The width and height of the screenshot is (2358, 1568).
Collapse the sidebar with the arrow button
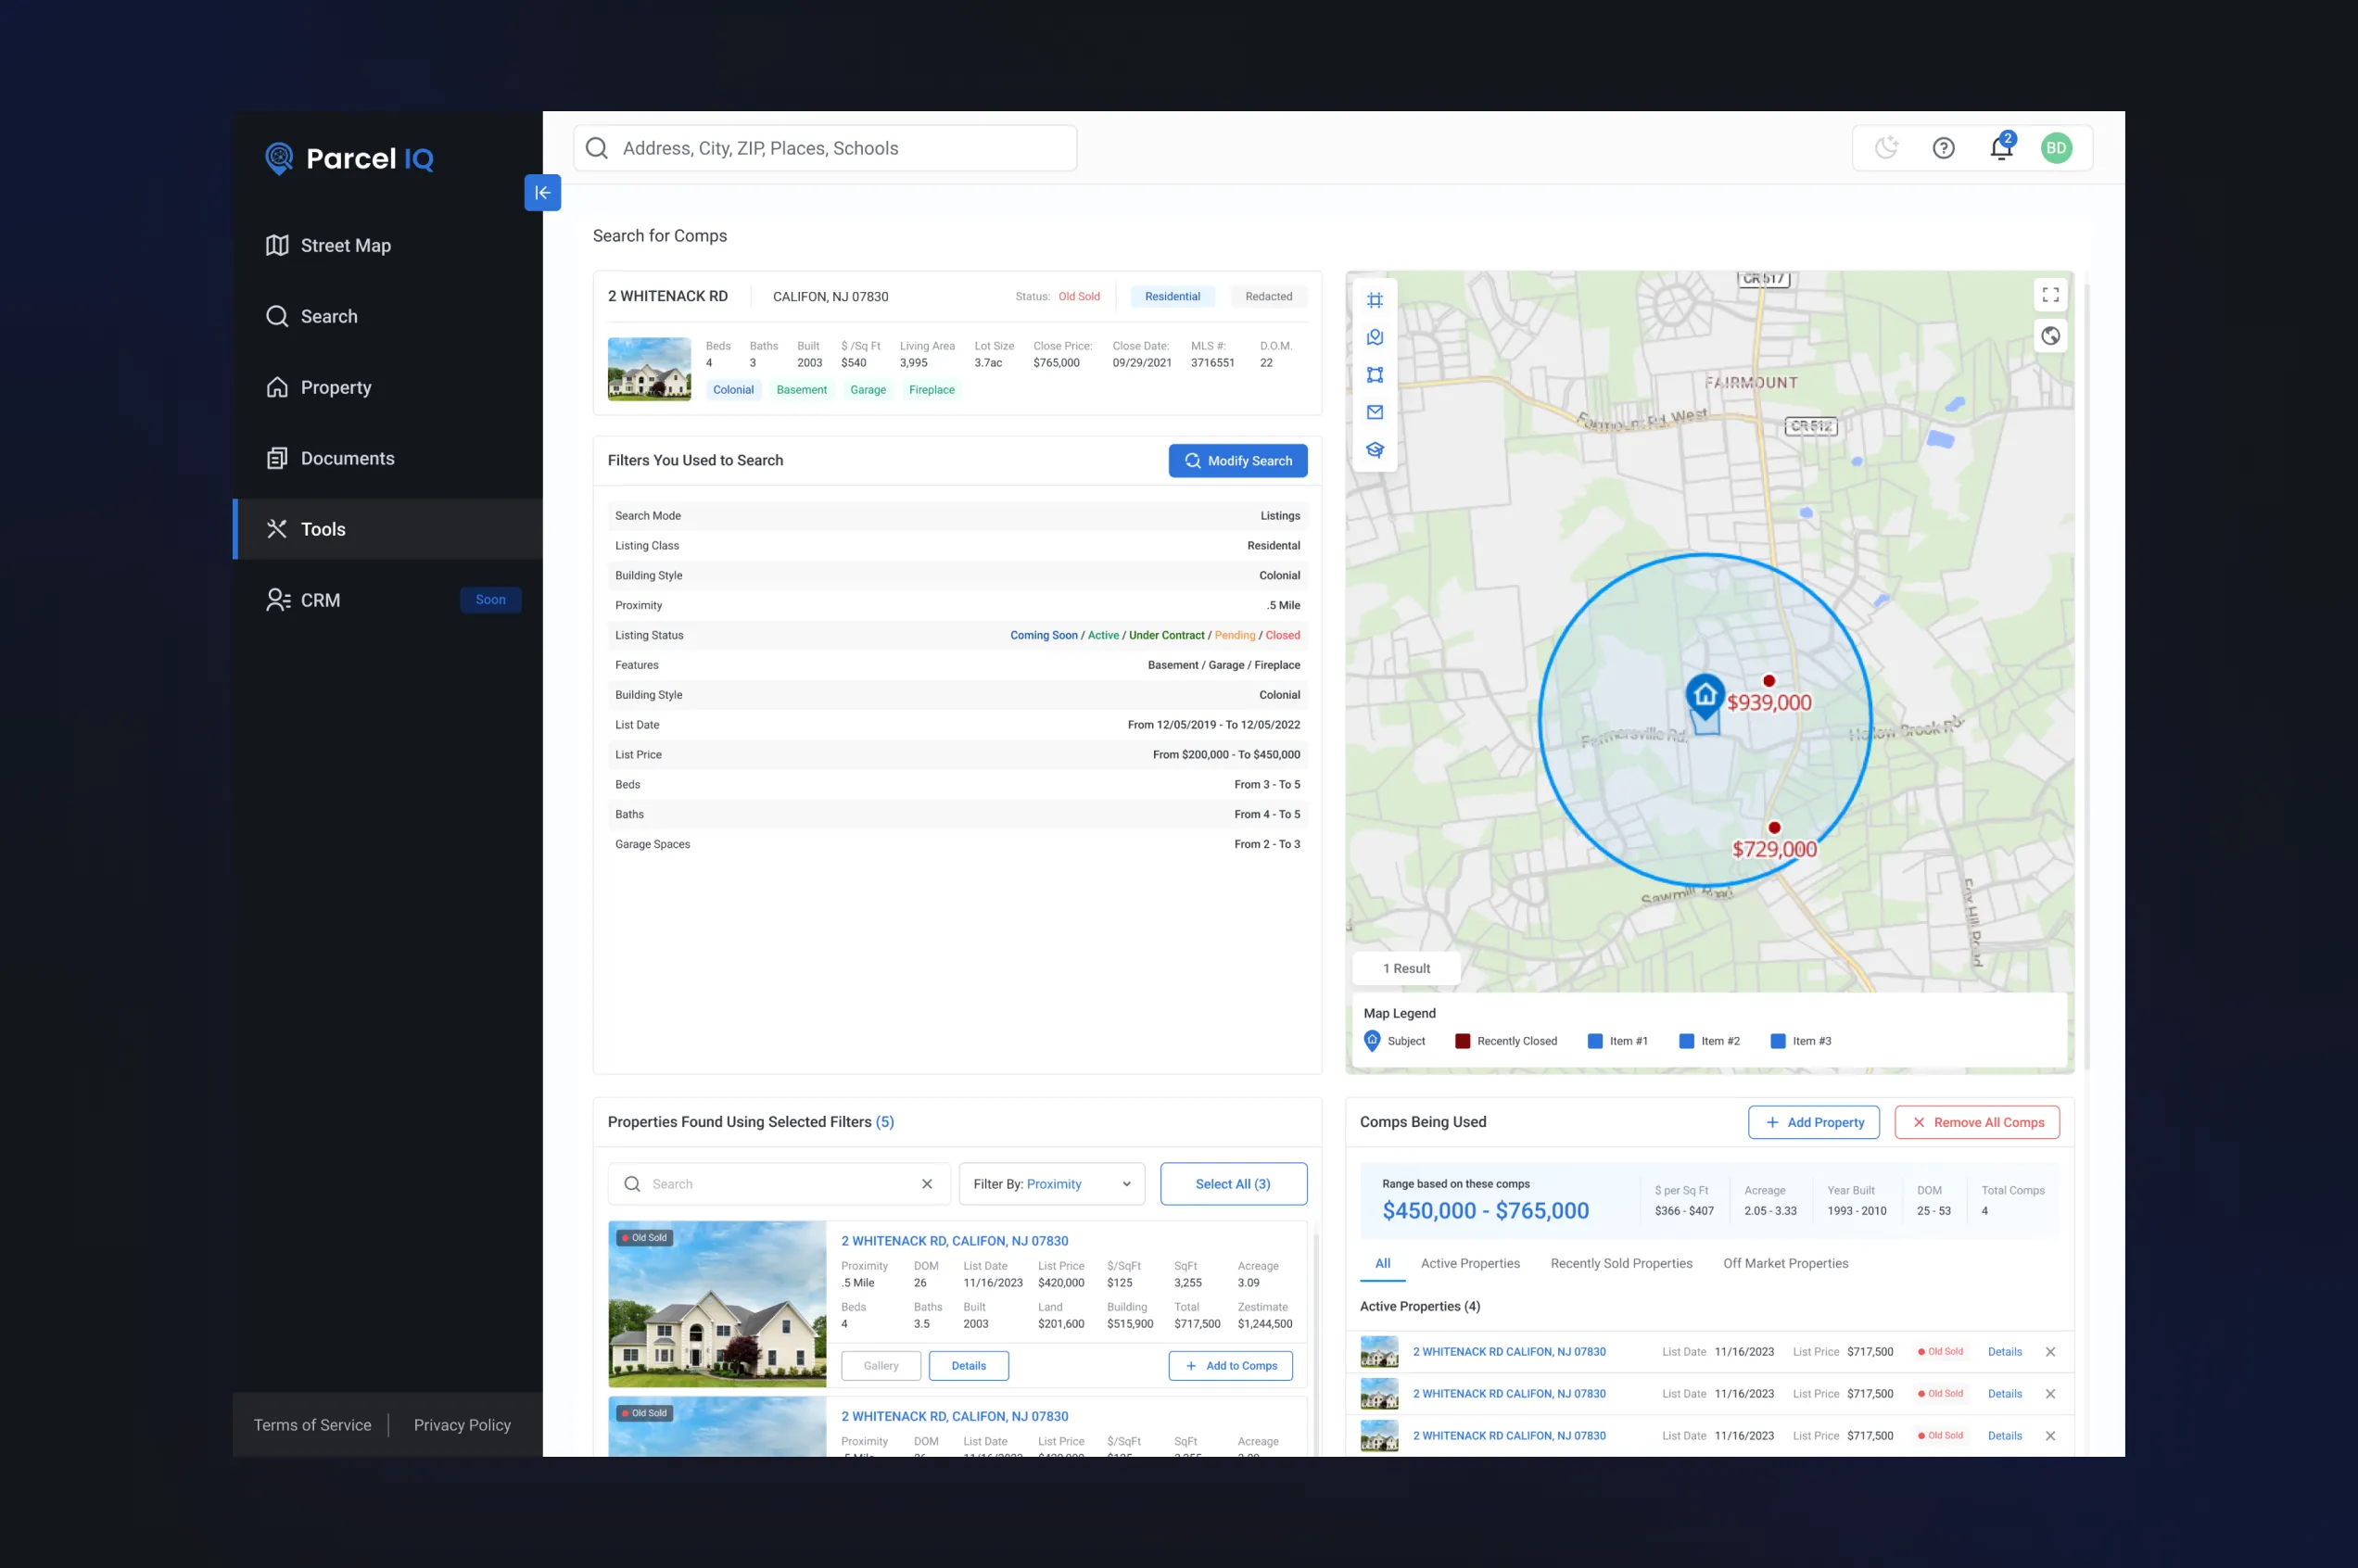[542, 193]
